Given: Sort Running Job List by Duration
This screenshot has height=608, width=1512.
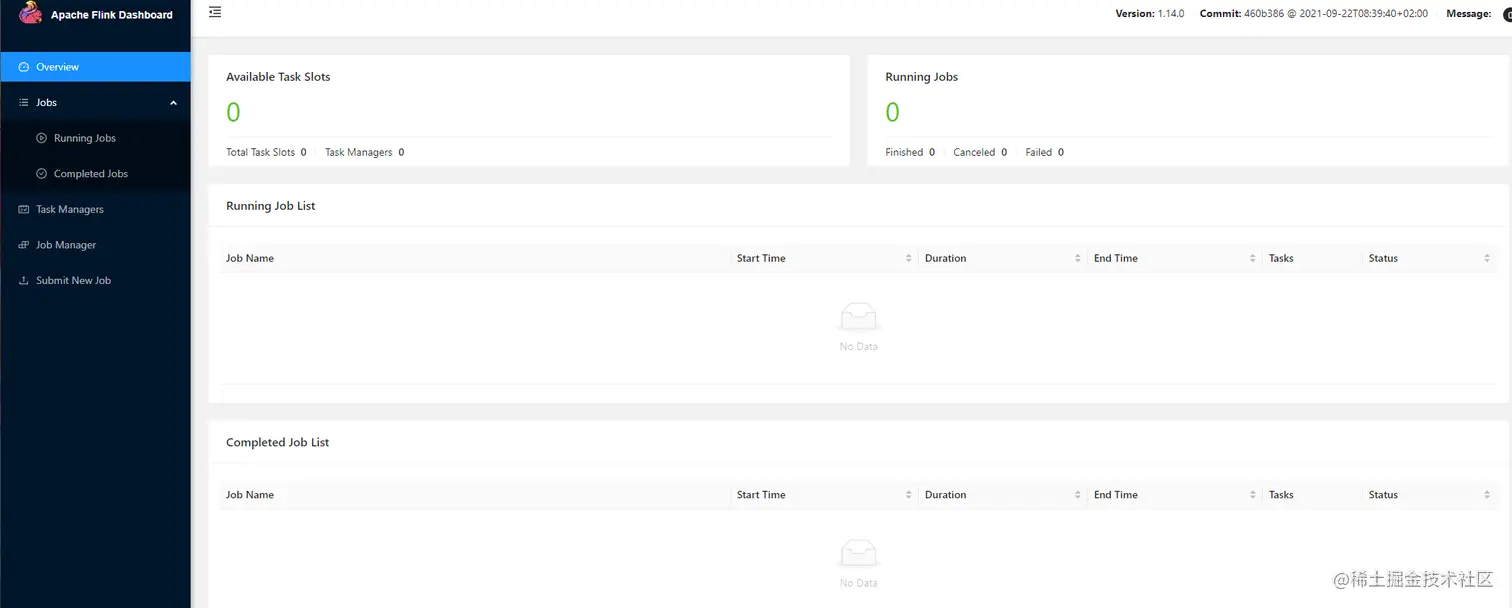Looking at the screenshot, I should pos(1077,258).
